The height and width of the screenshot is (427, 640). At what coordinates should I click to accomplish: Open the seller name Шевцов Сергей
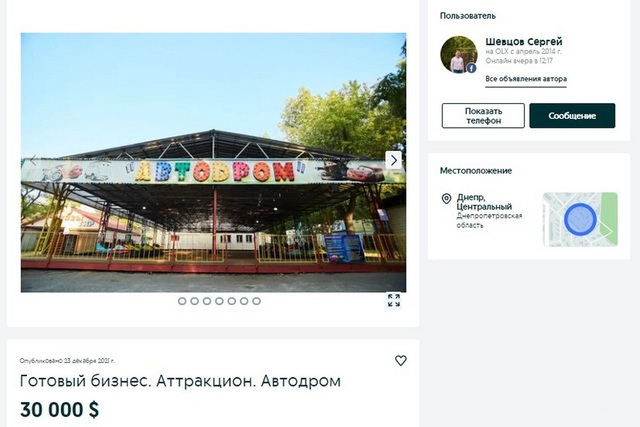pos(524,42)
